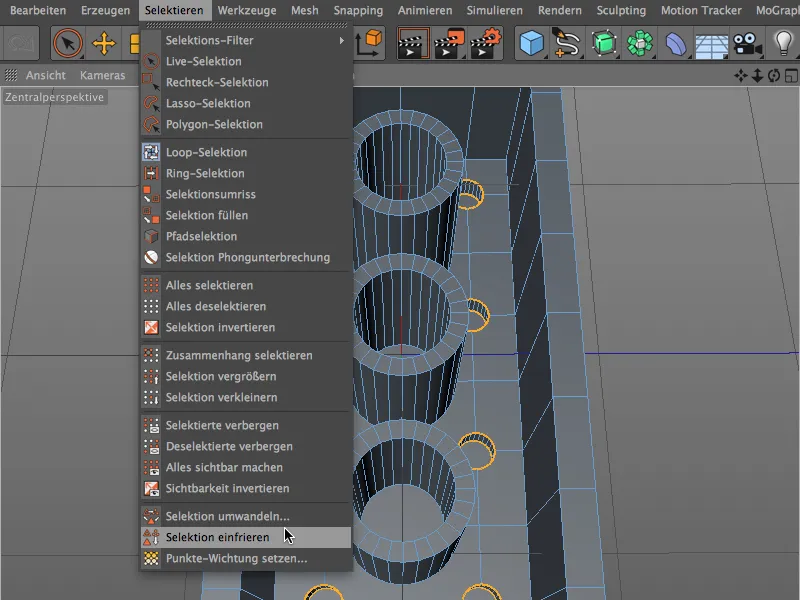This screenshot has height=600, width=800.
Task: Choose Alles selektieren
Action: 246,285
